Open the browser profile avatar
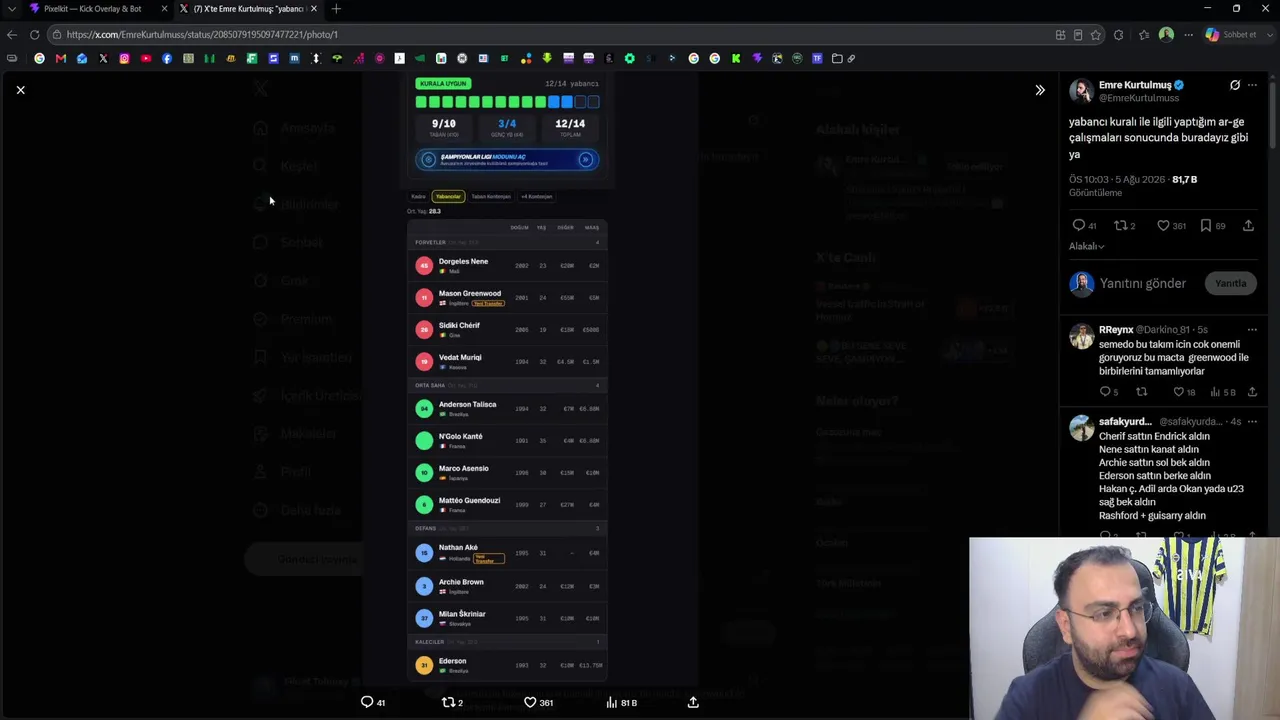This screenshot has height=720, width=1280. tap(1166, 34)
